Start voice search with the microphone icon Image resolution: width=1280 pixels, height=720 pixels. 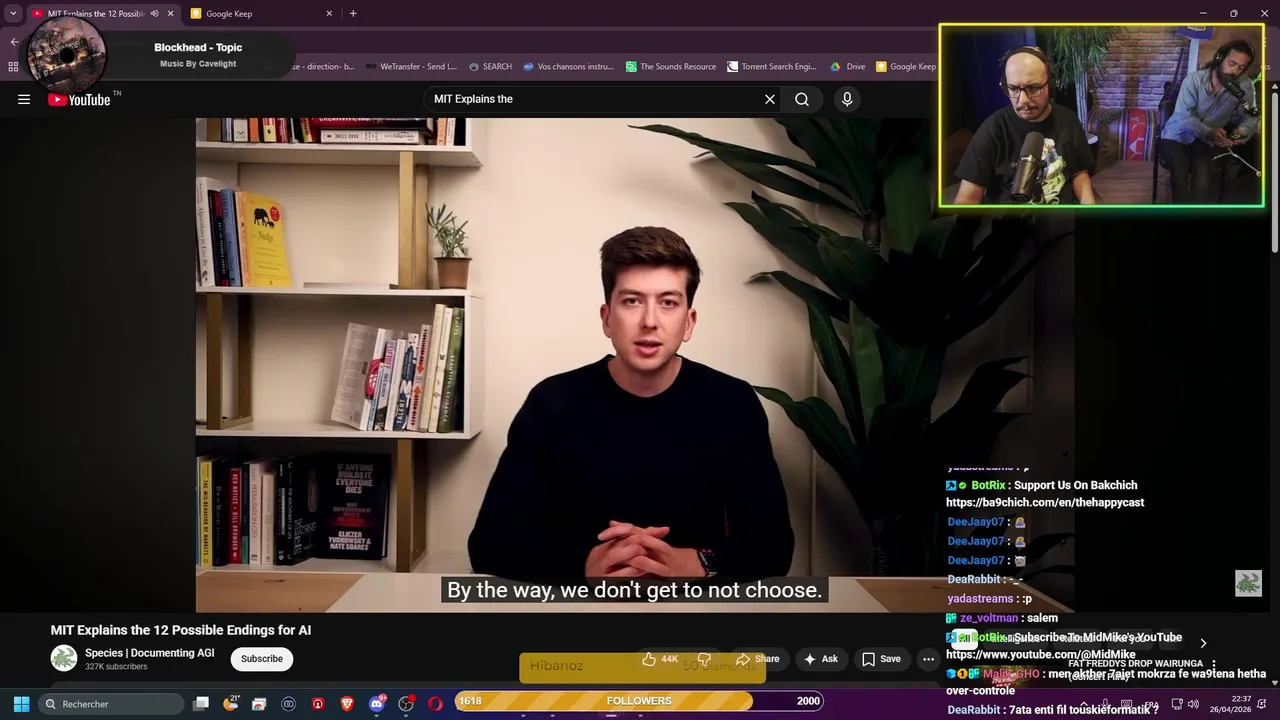(x=847, y=99)
